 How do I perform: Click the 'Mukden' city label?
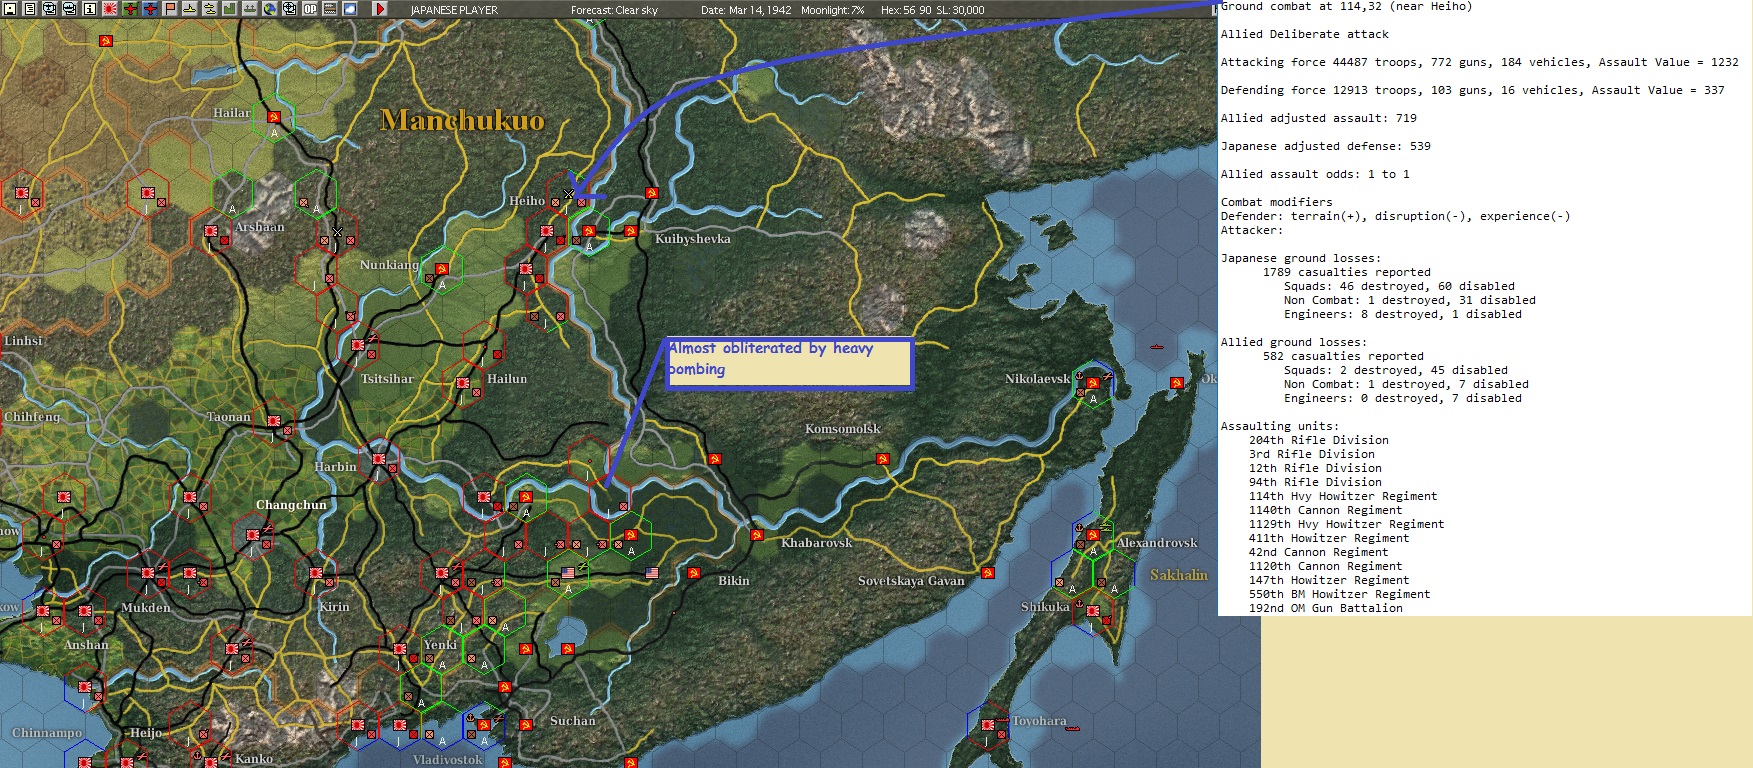[146, 608]
